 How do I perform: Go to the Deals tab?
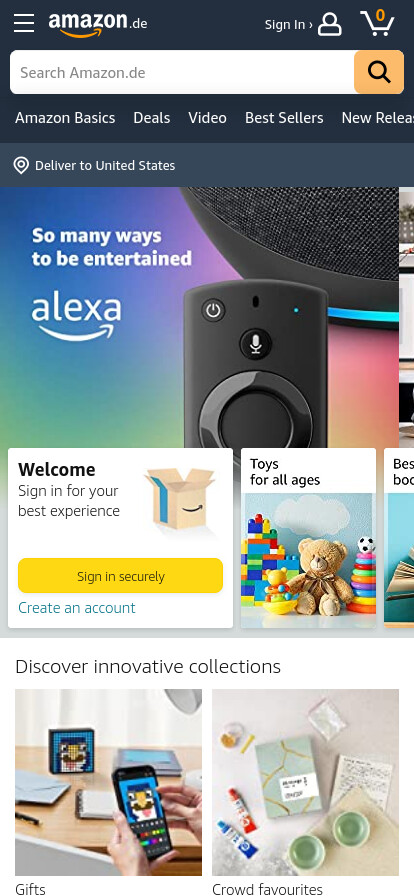(x=152, y=118)
